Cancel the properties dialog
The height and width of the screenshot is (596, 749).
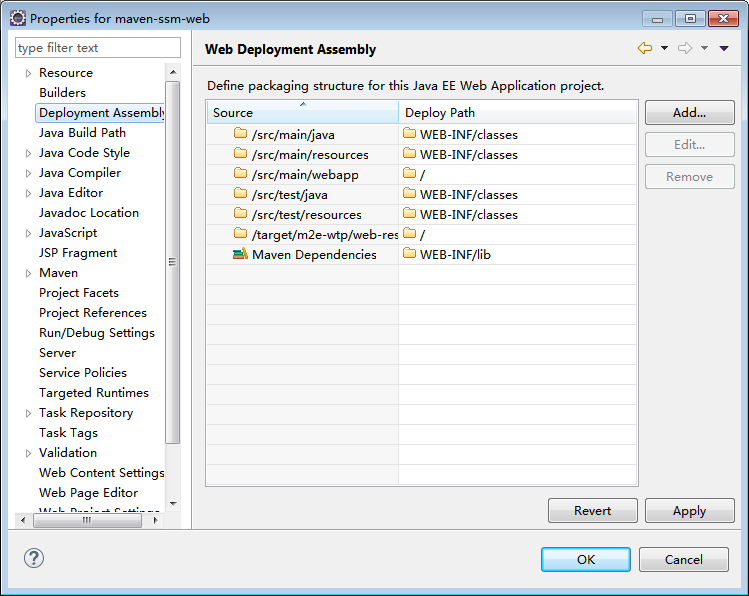tap(684, 559)
